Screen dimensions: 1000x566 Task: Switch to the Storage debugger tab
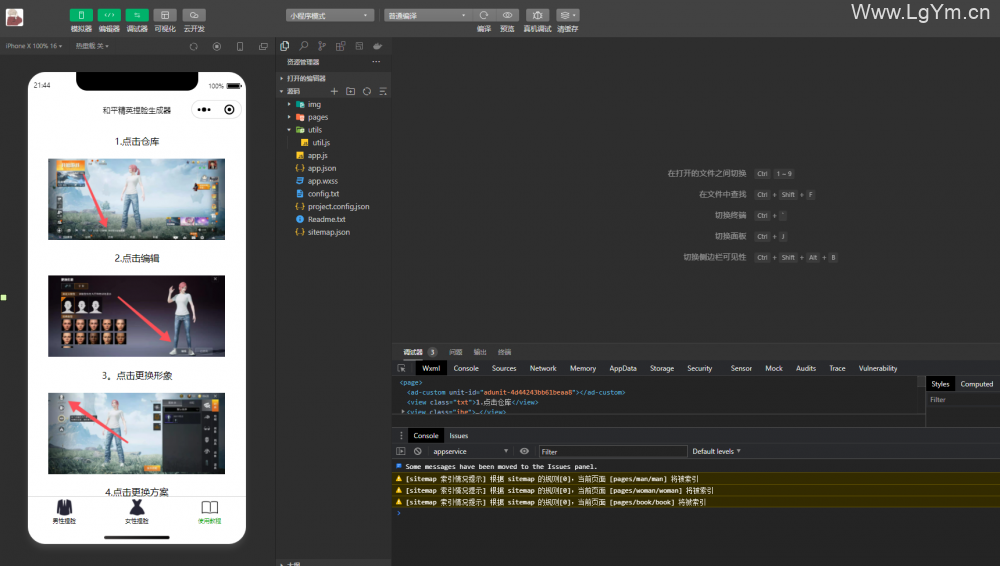[x=661, y=368]
